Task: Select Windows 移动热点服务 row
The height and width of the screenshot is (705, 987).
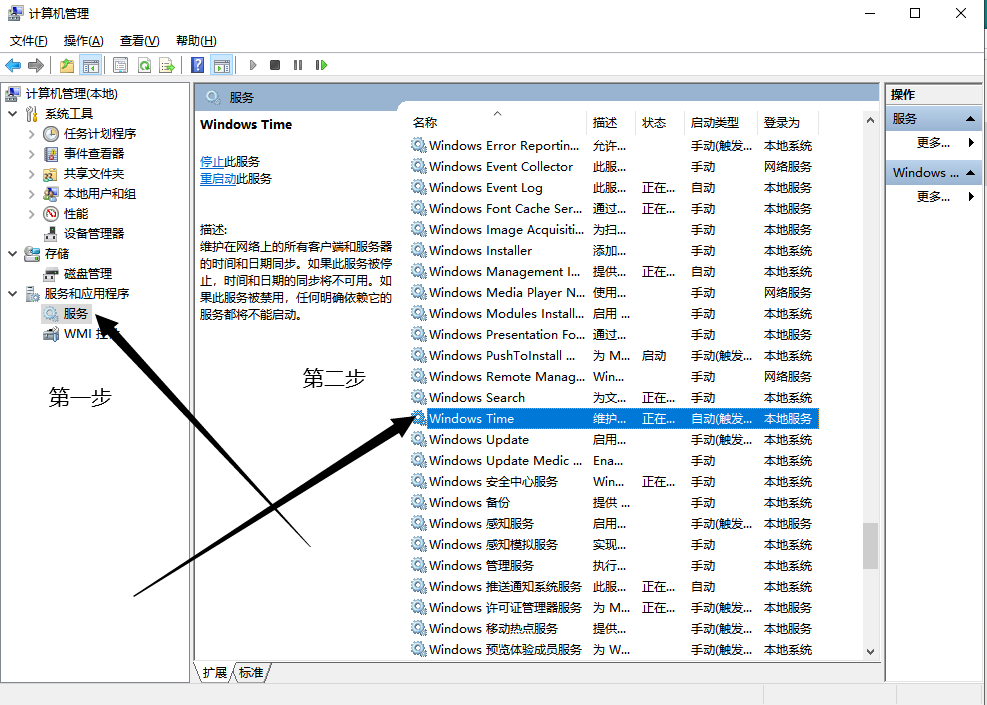Action: (x=614, y=628)
